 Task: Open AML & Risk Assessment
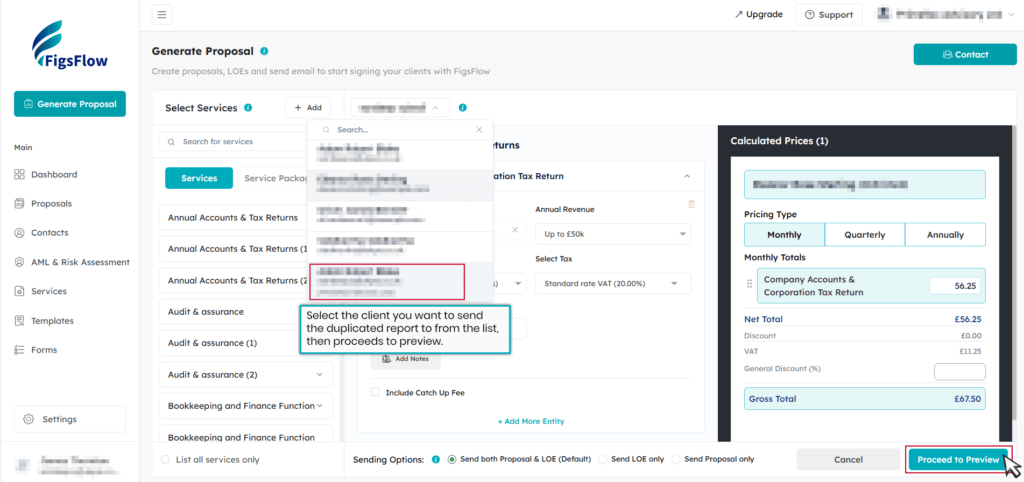[x=80, y=262]
